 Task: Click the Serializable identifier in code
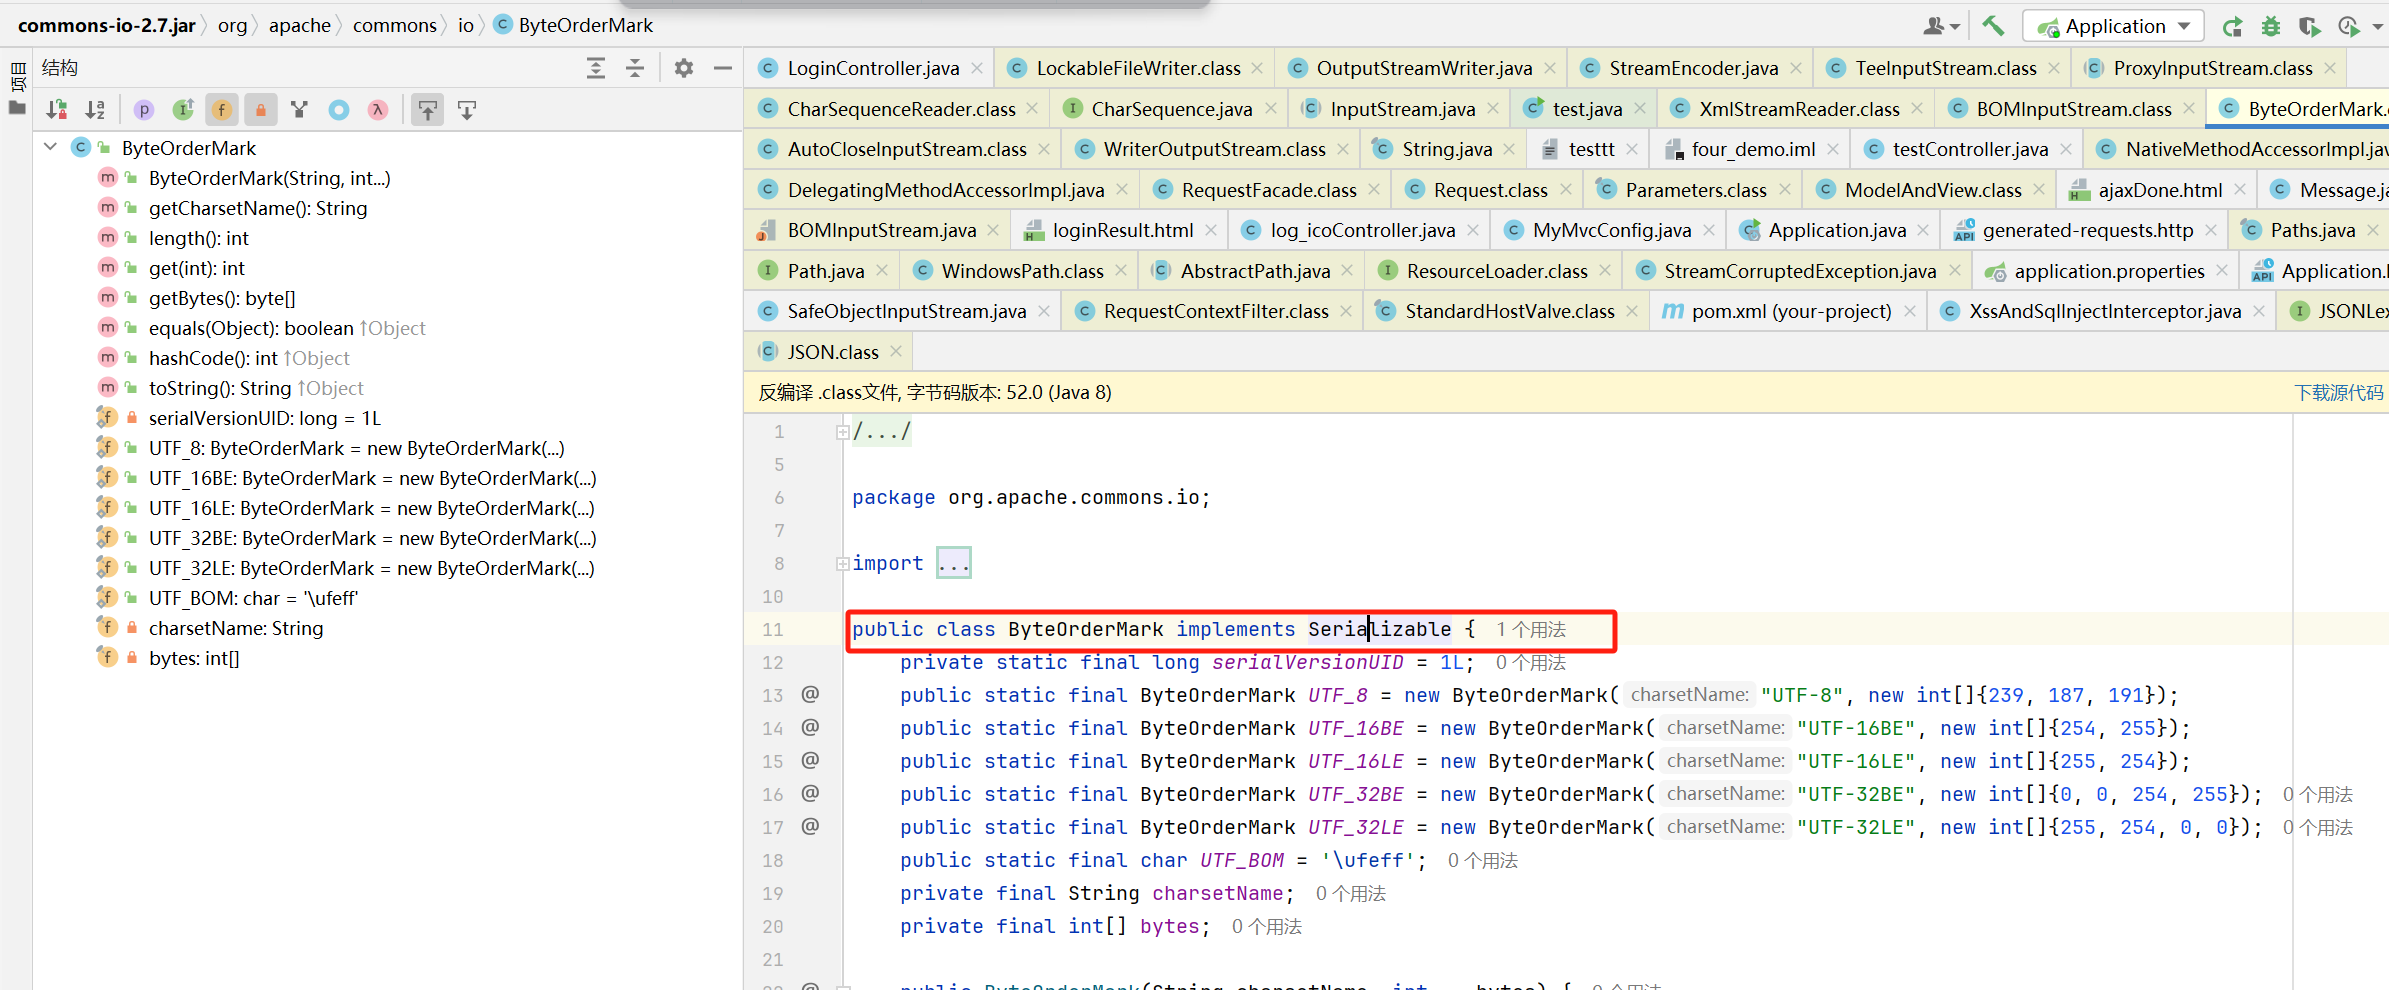[x=1379, y=629]
